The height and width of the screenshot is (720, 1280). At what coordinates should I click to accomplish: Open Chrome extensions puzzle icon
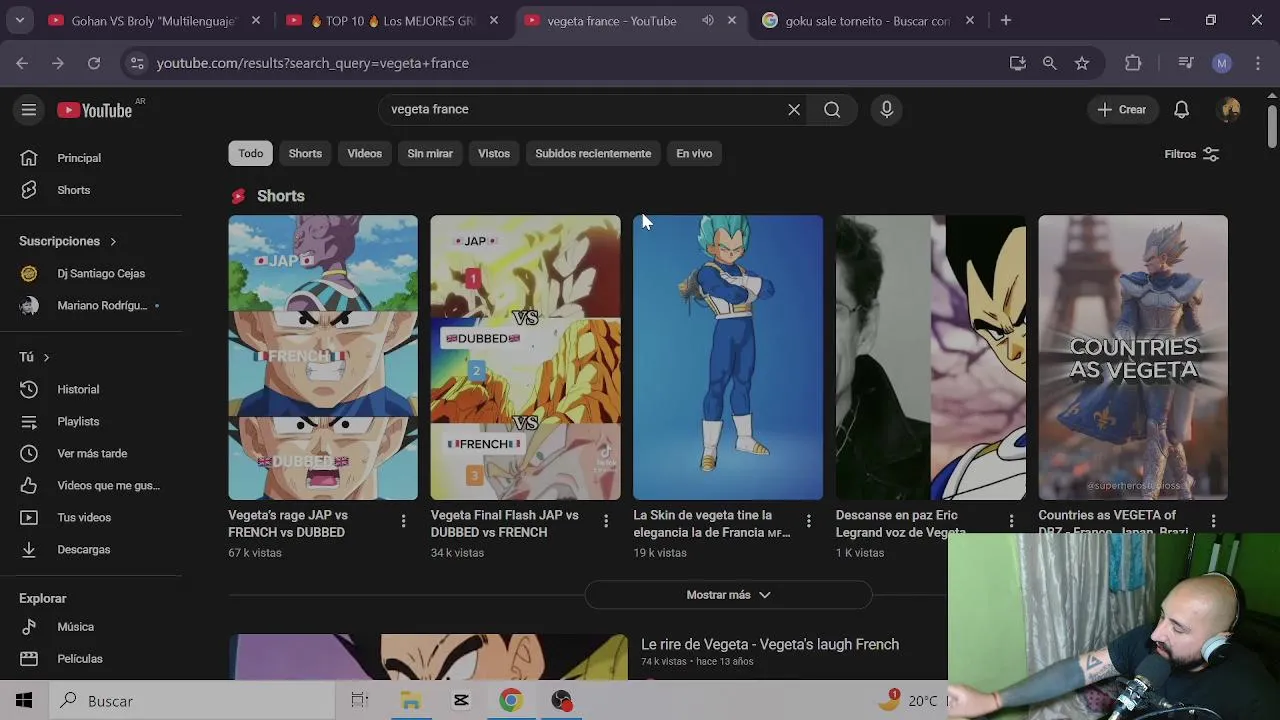tap(1133, 63)
